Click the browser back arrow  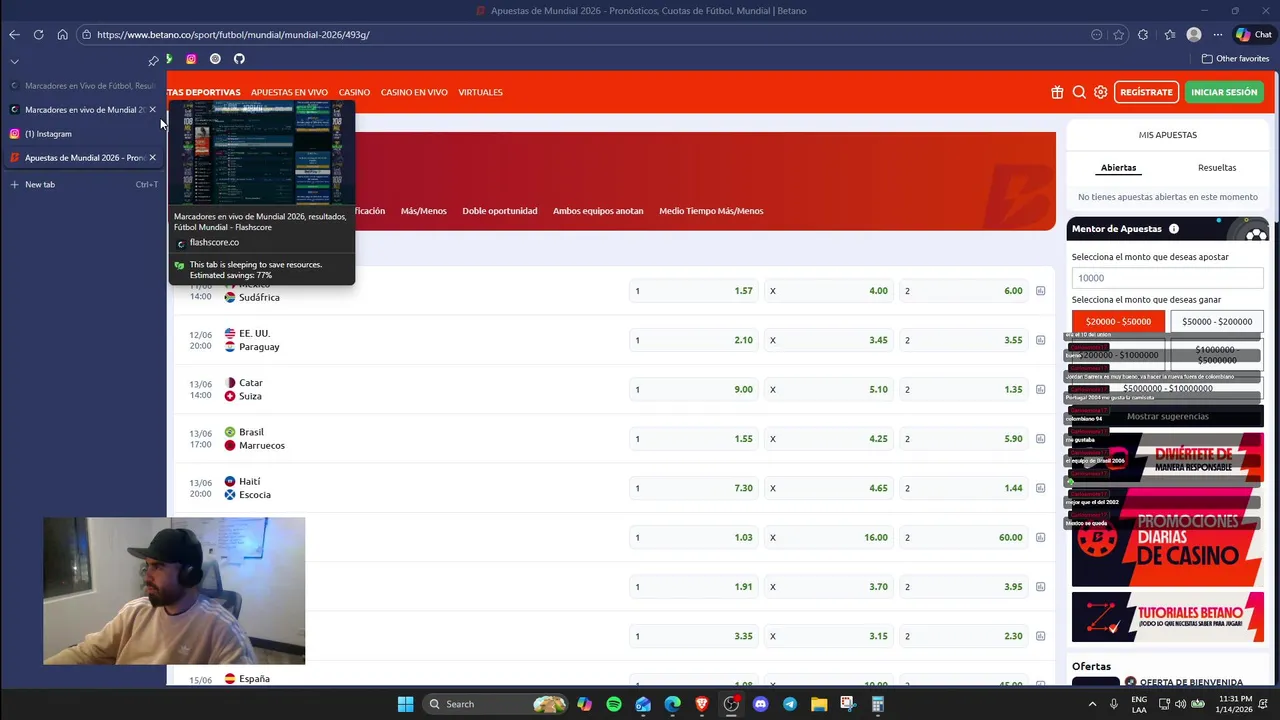coord(14,34)
